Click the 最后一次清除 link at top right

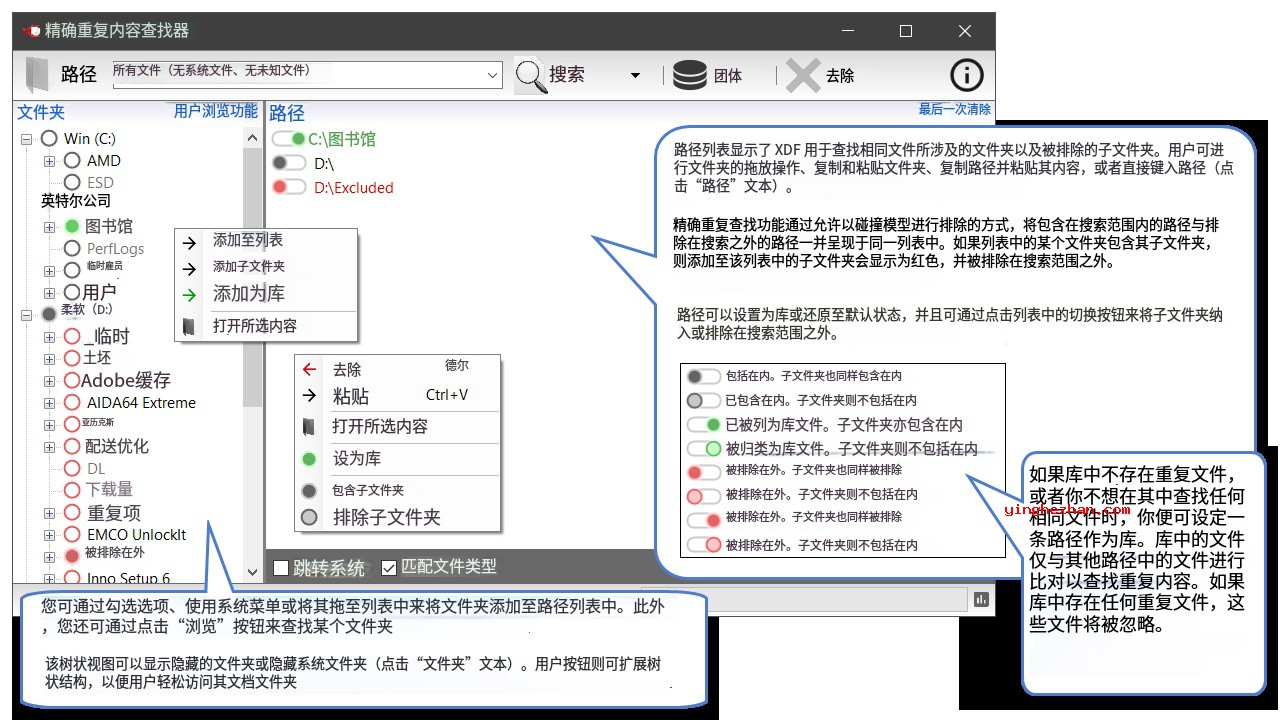point(956,109)
